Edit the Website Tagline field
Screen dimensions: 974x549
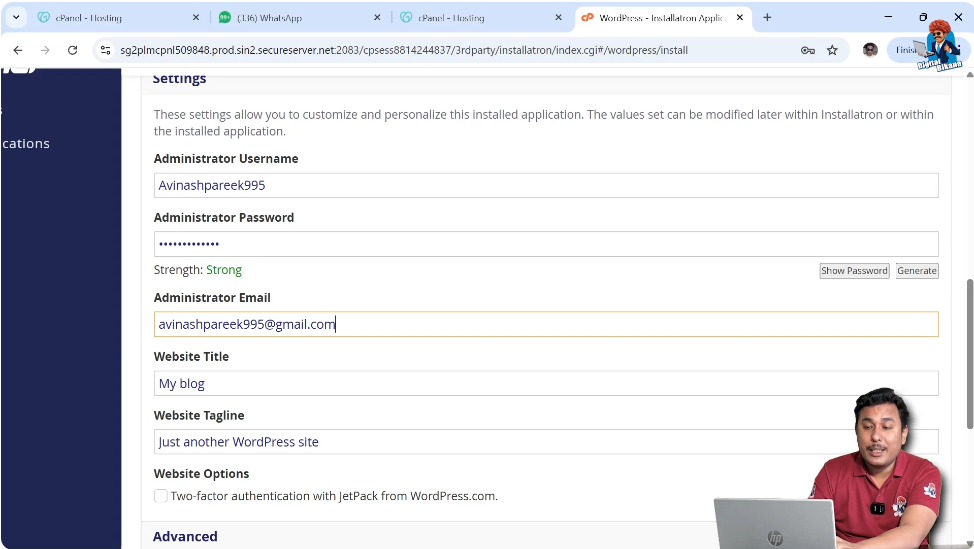pos(546,442)
